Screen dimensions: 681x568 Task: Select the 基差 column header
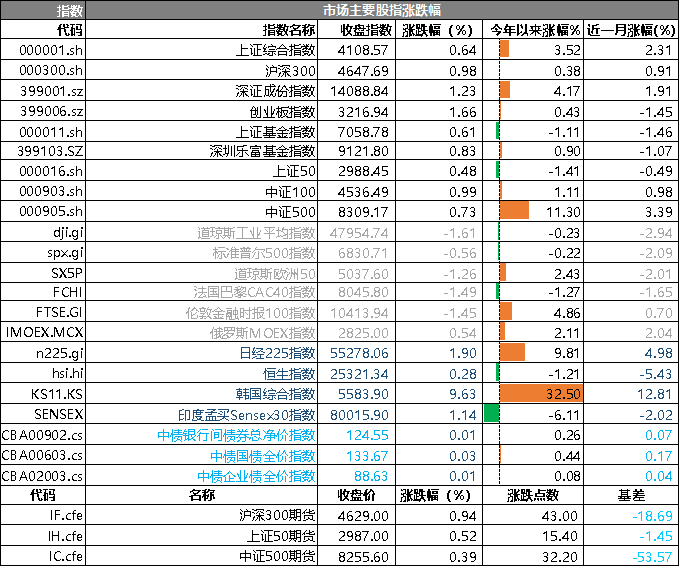click(632, 495)
